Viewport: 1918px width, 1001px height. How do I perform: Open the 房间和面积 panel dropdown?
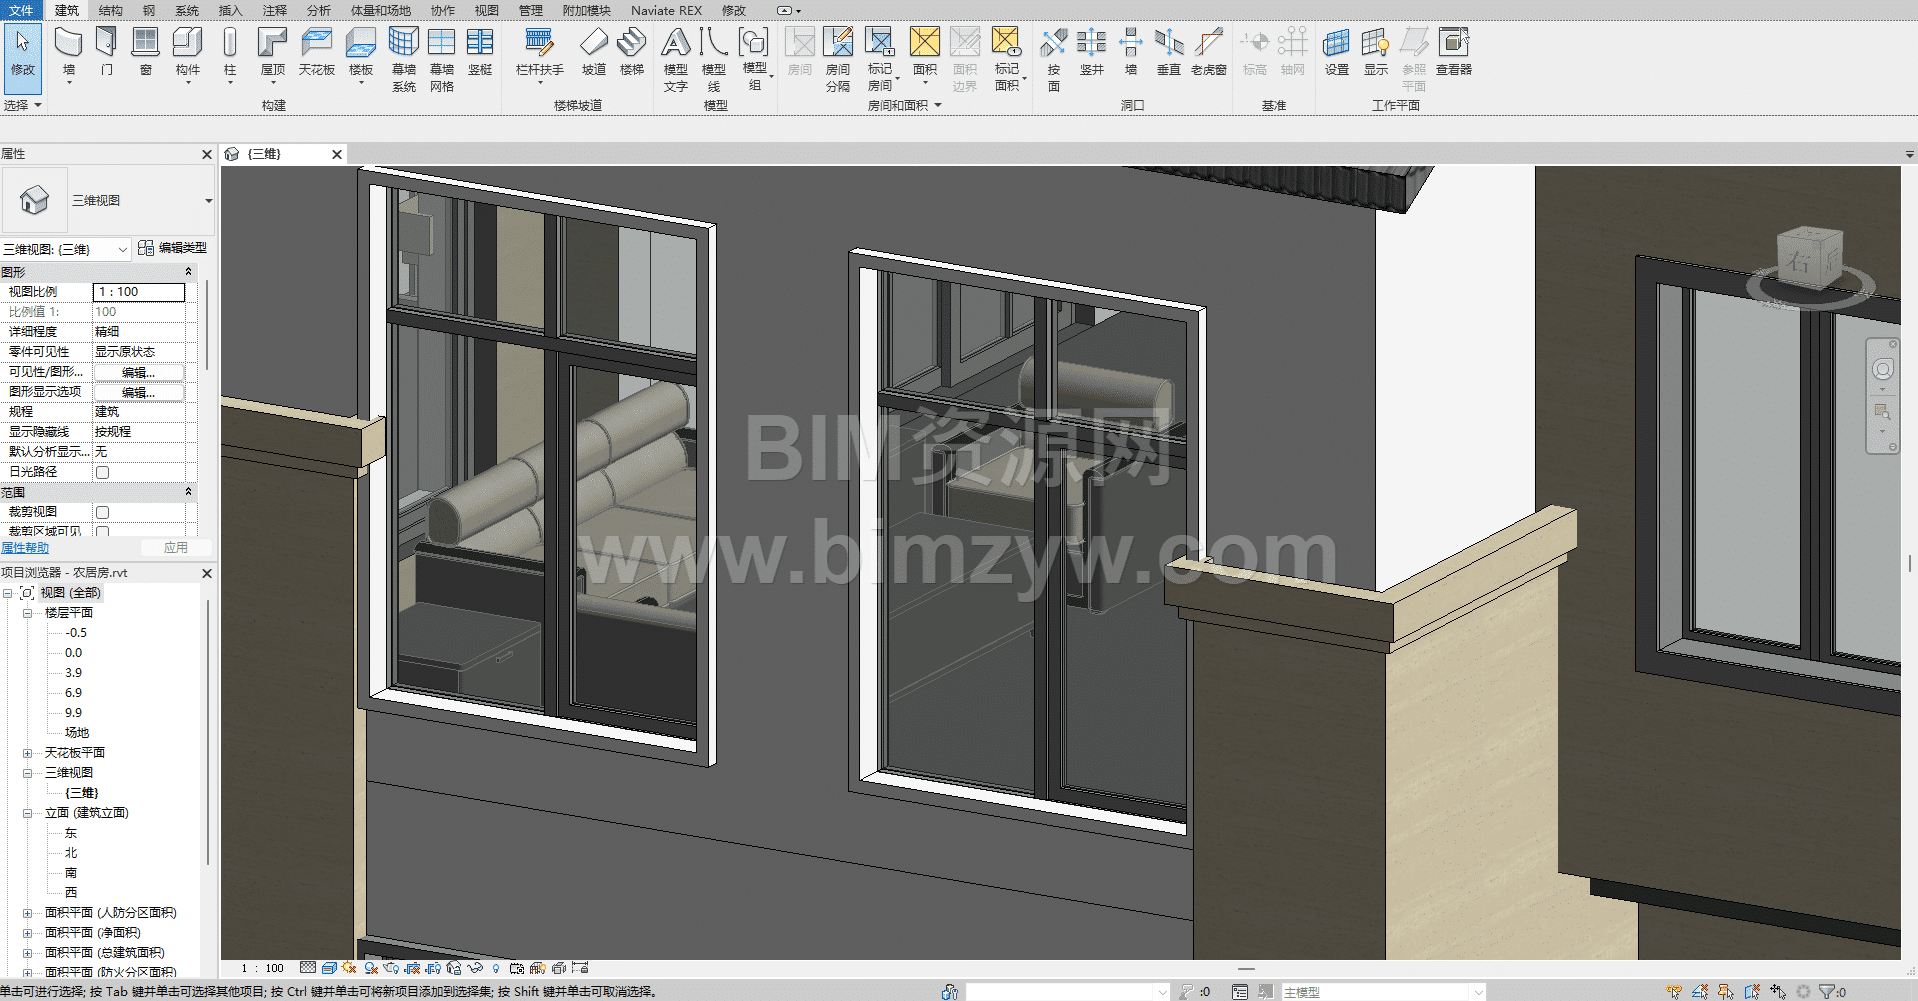(x=904, y=105)
